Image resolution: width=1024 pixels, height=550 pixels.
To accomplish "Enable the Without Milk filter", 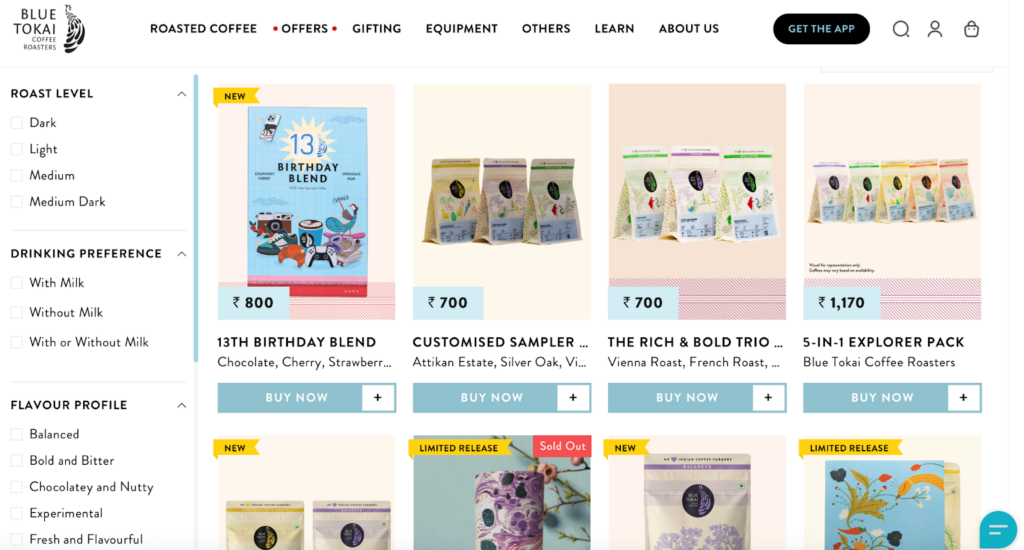I will point(17,312).
